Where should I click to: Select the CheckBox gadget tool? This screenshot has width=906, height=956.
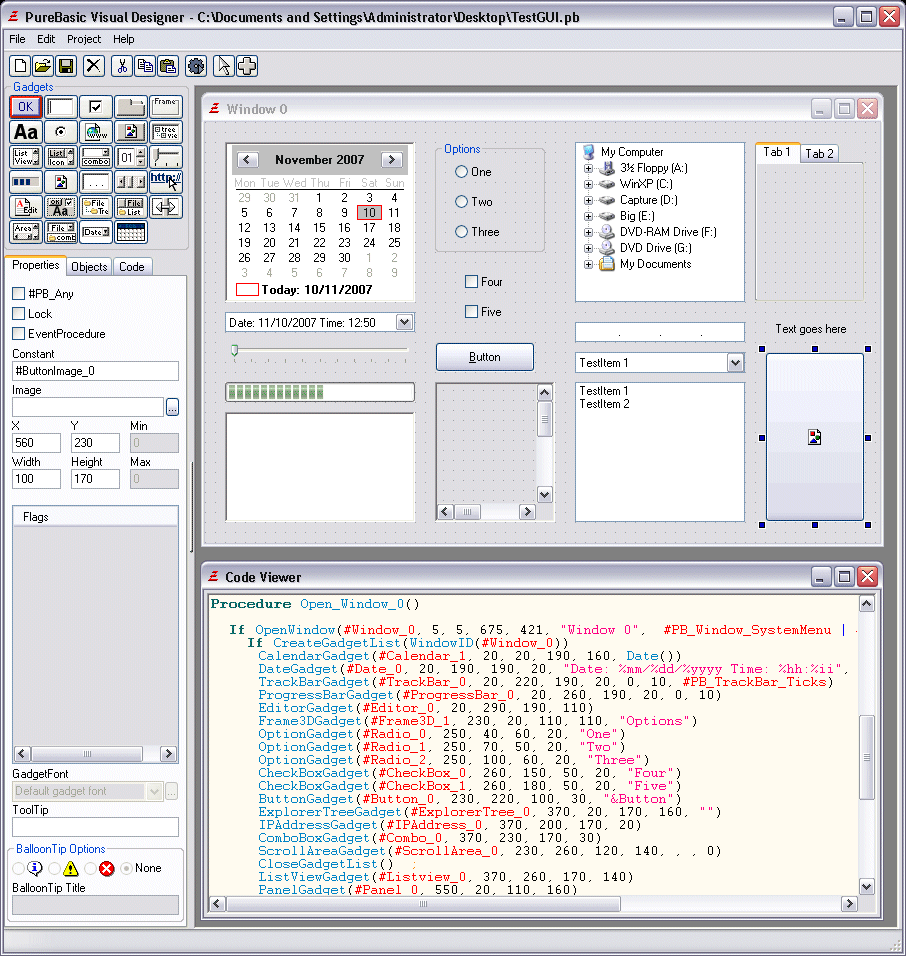95,107
